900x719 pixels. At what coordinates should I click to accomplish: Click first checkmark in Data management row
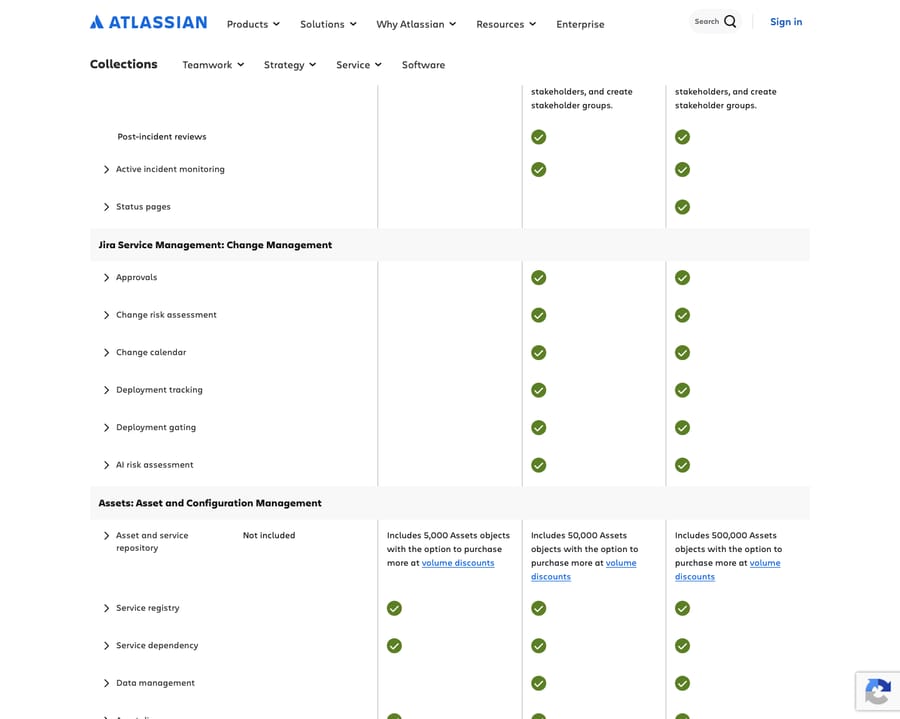click(x=538, y=683)
